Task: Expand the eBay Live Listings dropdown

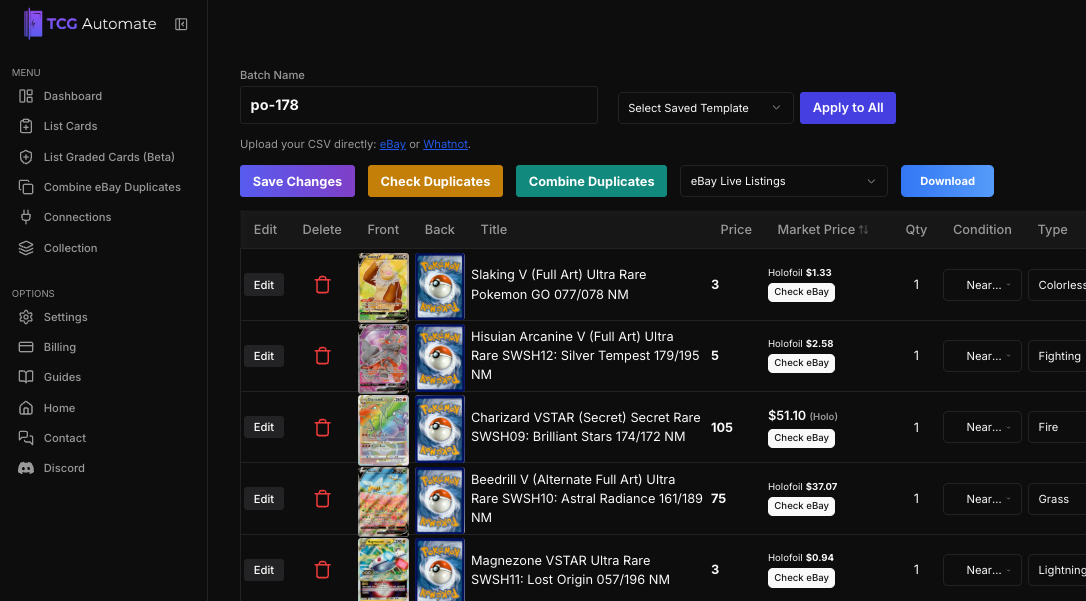Action: click(x=783, y=181)
